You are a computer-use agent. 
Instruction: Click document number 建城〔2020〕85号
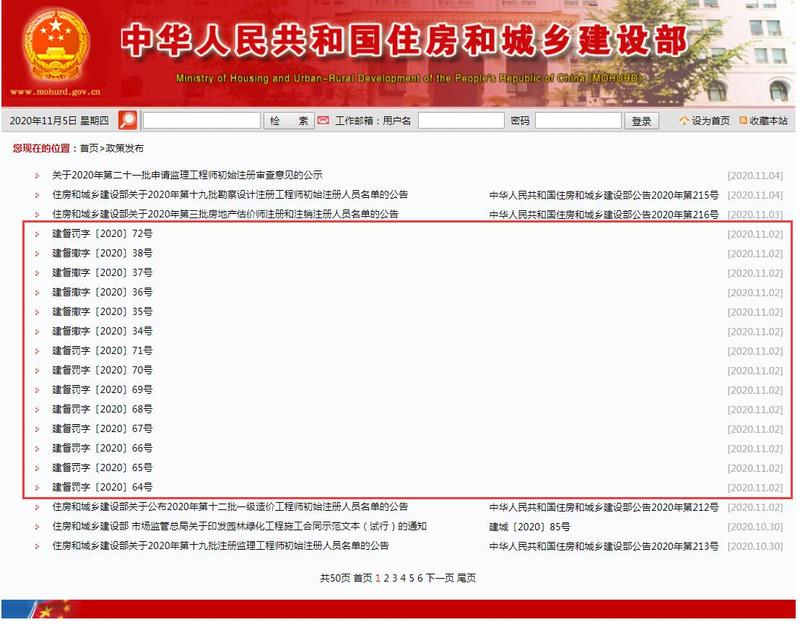[530, 526]
